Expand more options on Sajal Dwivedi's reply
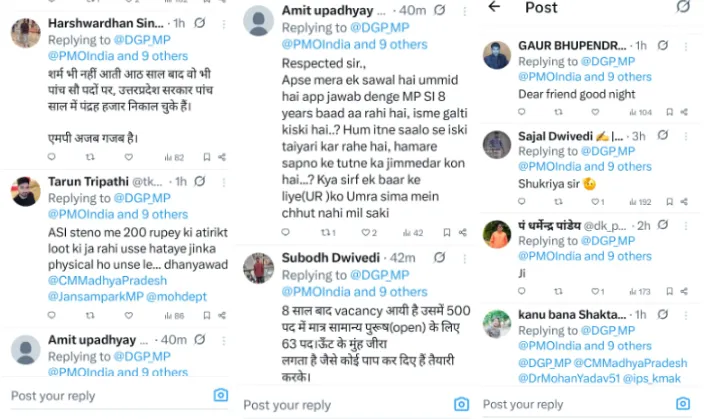This screenshot has height=419, width=704. point(688,135)
